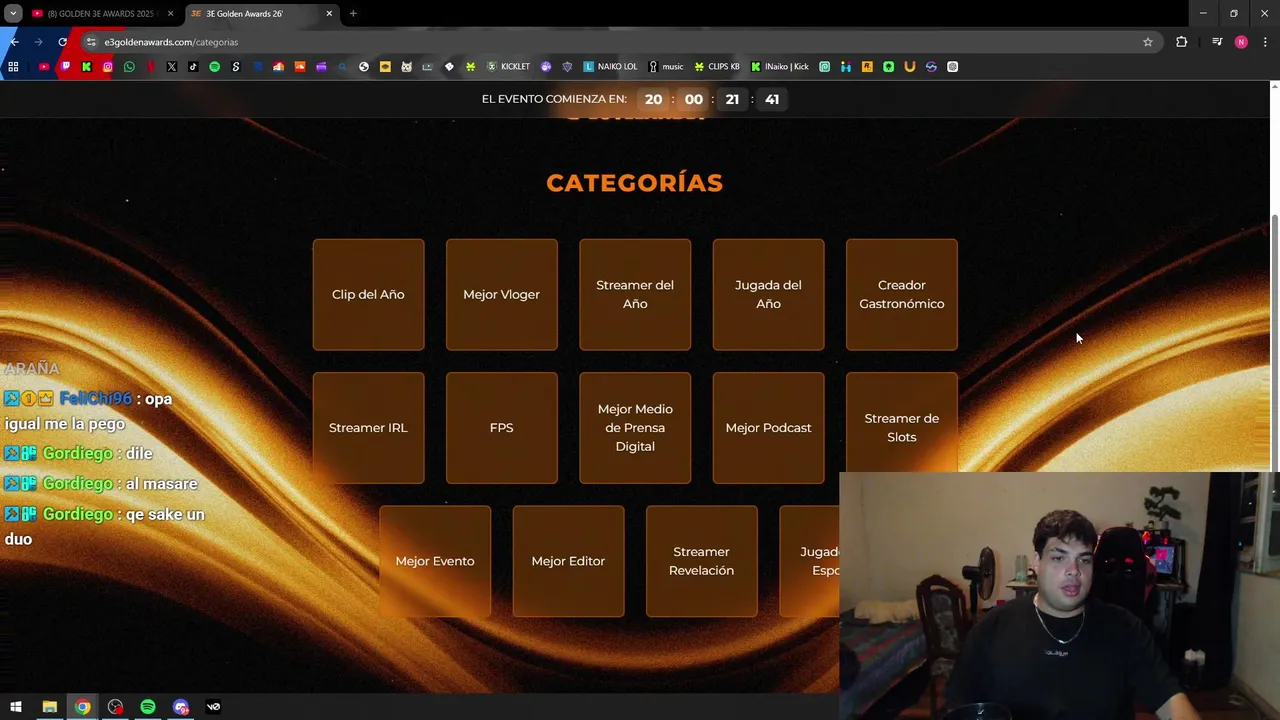Screen dimensions: 1280x720
Task: View site information icon in address bar
Action: pos(91,42)
